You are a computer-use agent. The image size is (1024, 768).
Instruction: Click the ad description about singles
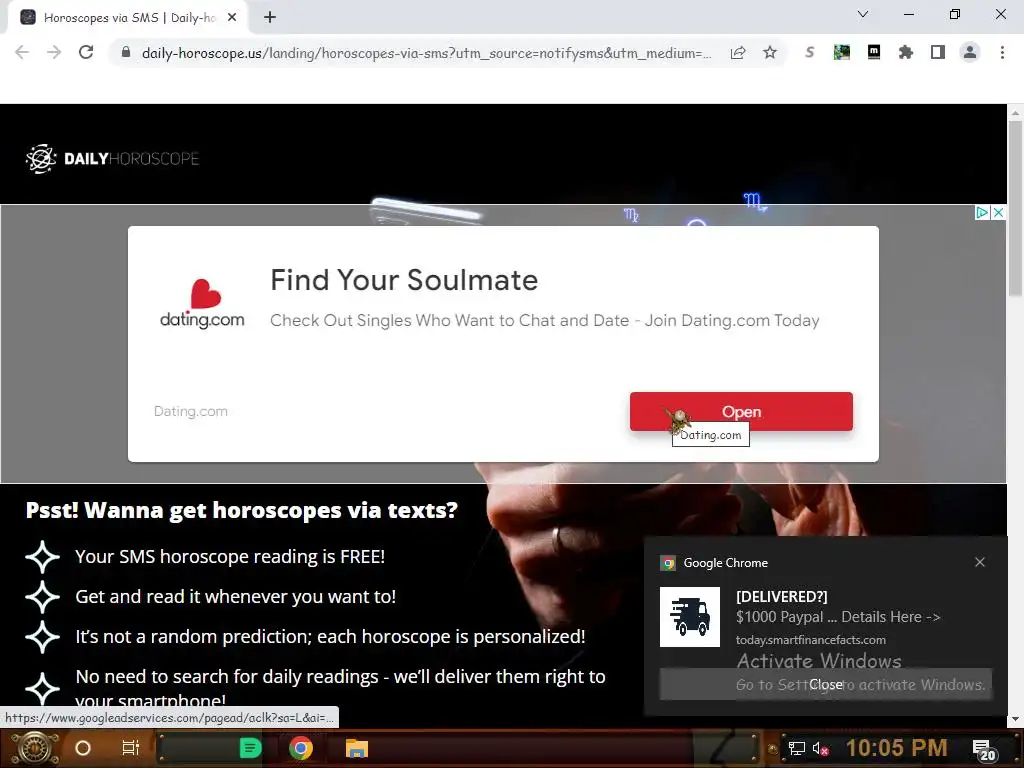545,321
